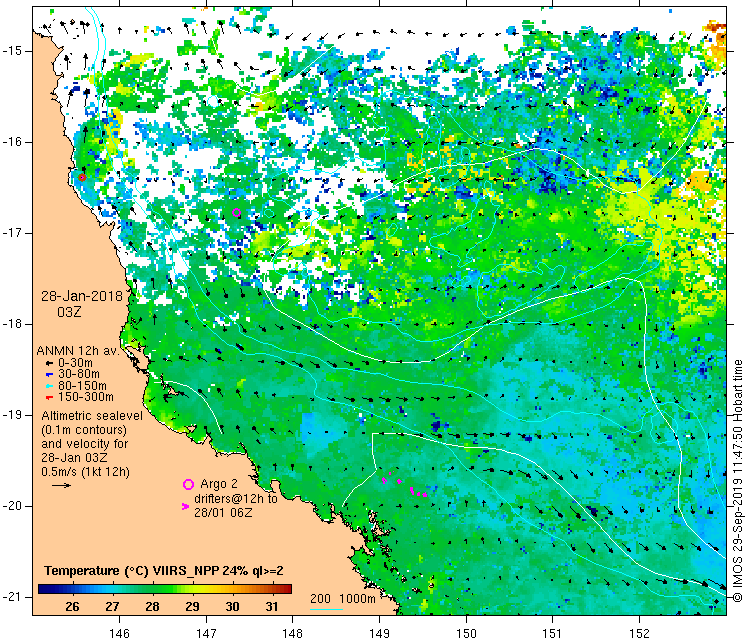Click the 146 longitude axis label
Image resolution: width=750 pixels, height=640 pixels.
point(119,633)
